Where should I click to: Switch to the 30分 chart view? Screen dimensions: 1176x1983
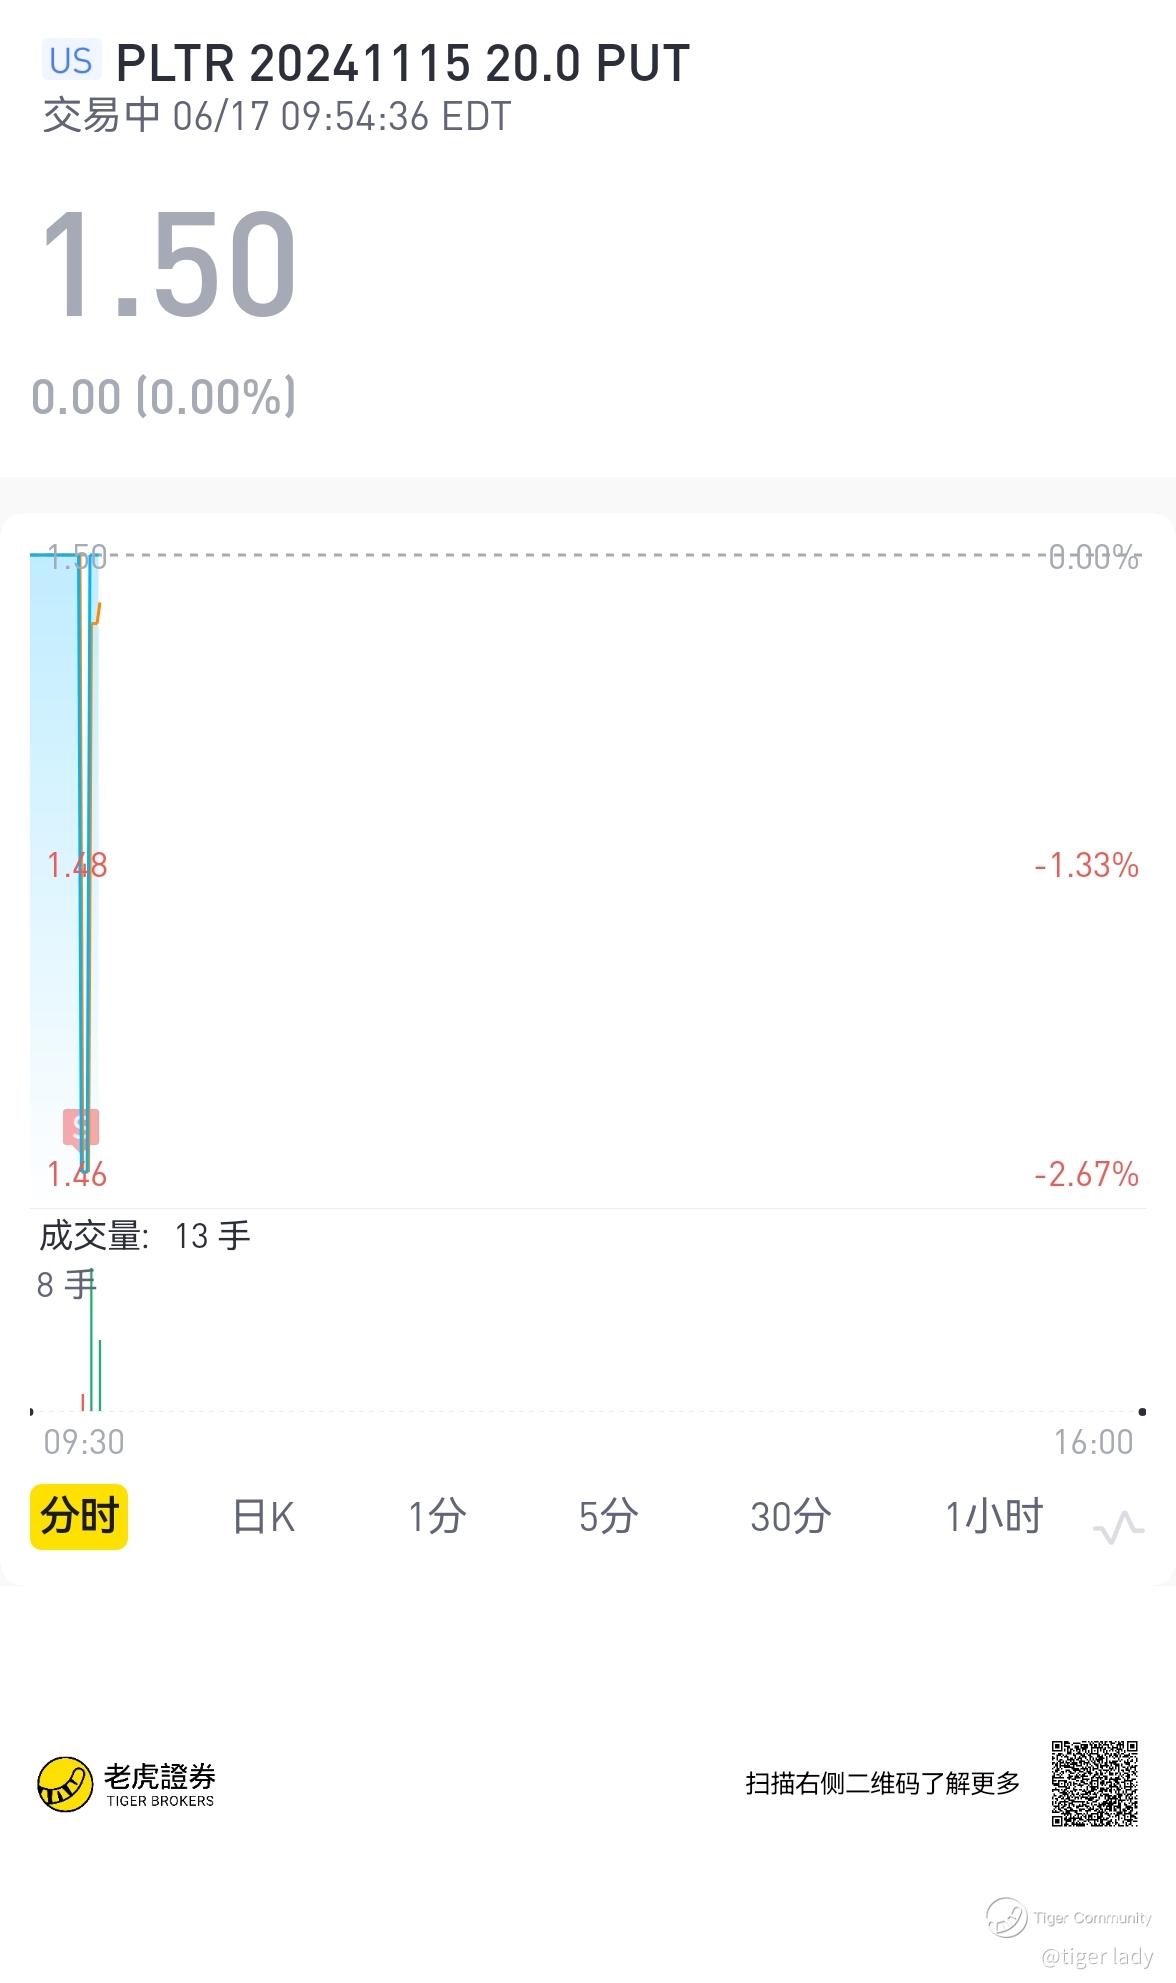click(790, 1517)
